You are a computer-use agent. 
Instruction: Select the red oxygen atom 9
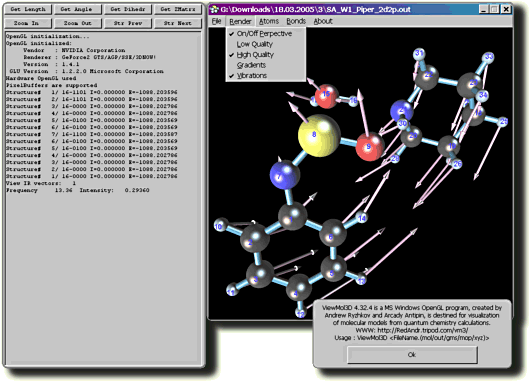click(370, 147)
